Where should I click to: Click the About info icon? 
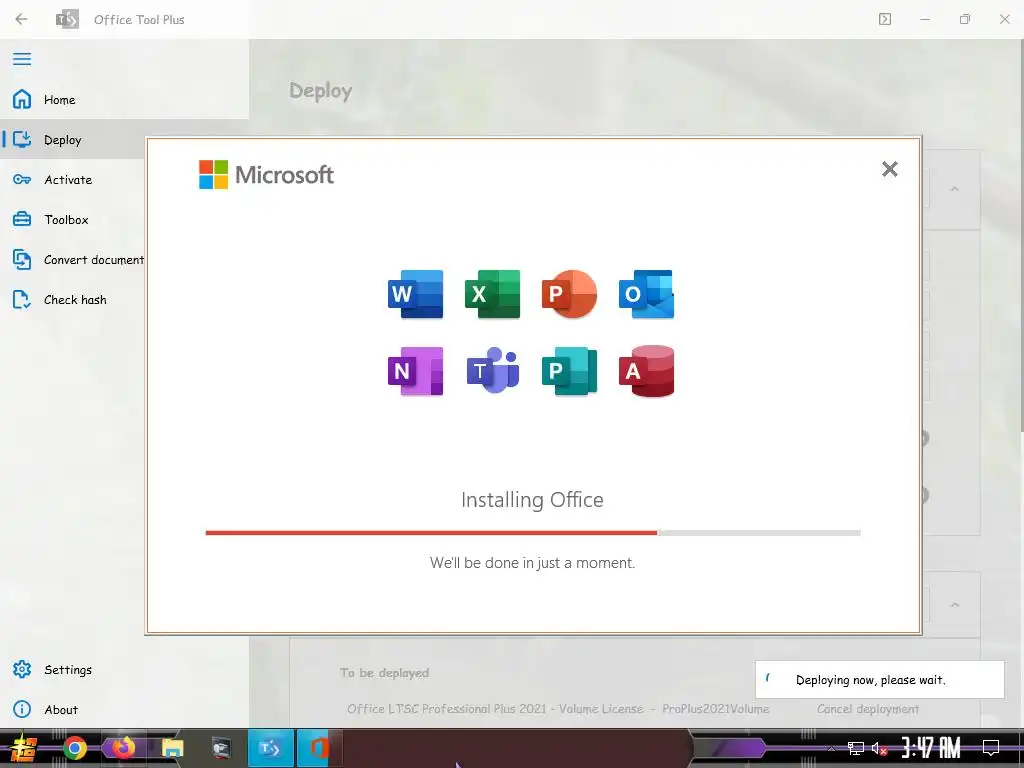[22, 709]
